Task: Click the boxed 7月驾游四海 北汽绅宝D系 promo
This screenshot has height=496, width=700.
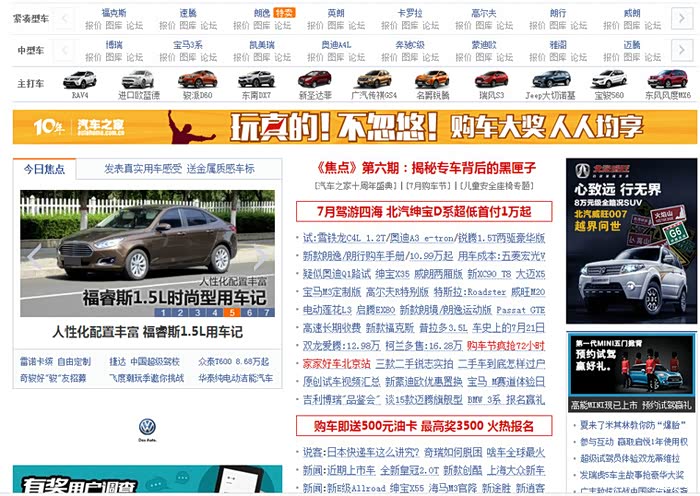Action: point(424,212)
